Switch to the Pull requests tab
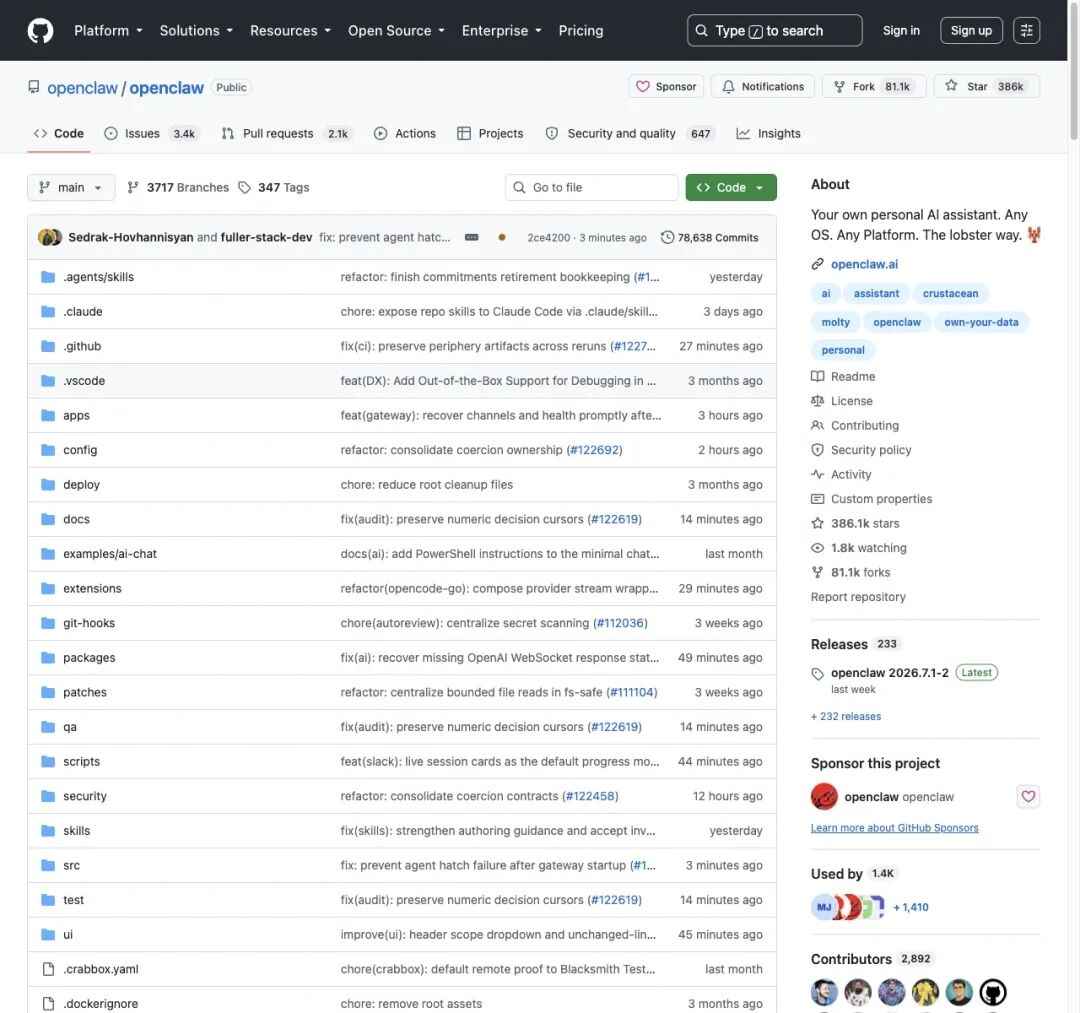This screenshot has height=1013, width=1080. click(286, 134)
